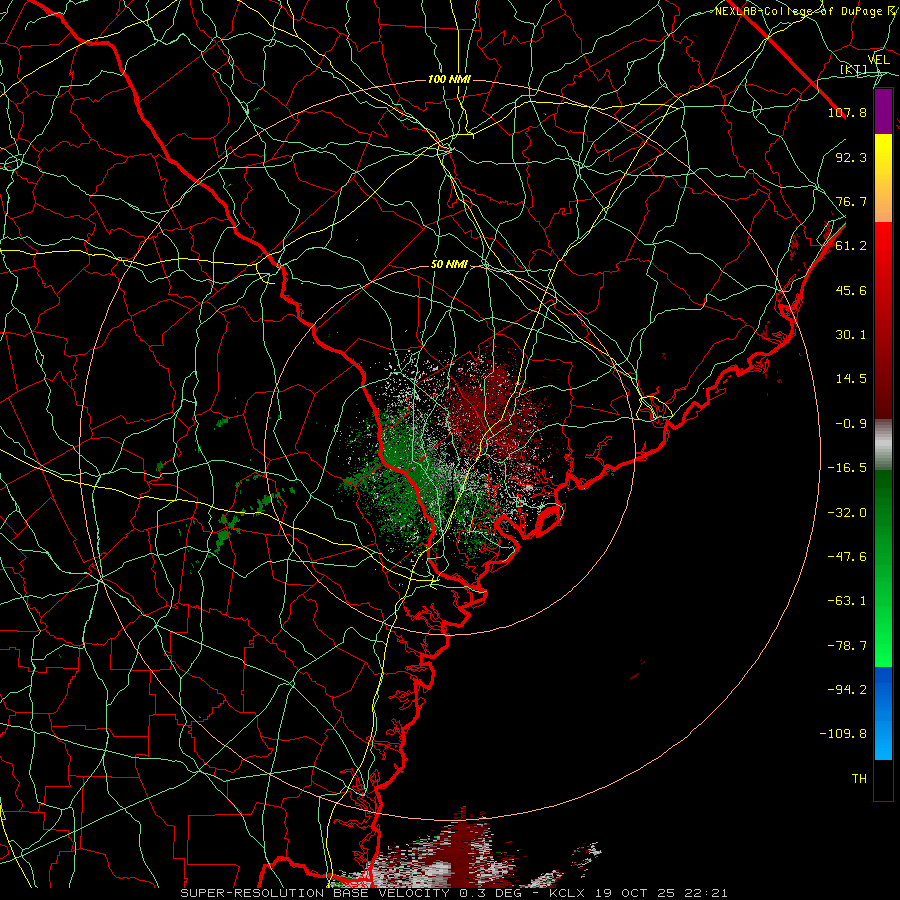Image resolution: width=900 pixels, height=900 pixels.
Task: Click the blue segment of the color bar
Action: pos(883,713)
